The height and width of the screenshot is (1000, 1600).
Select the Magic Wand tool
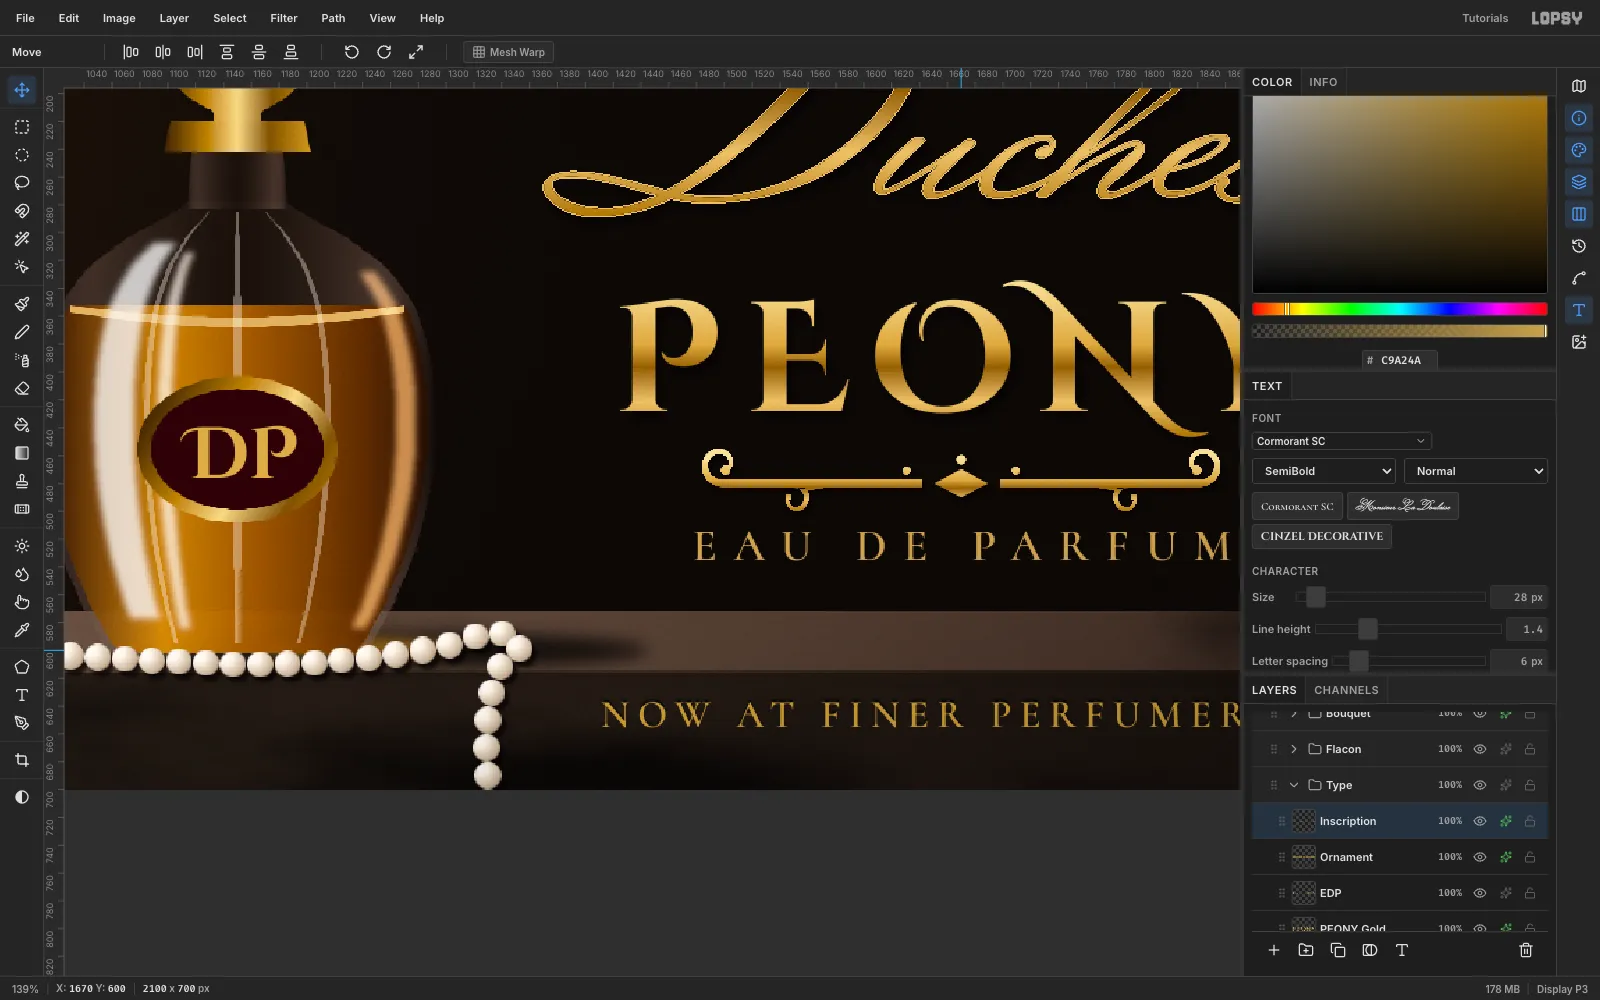[22, 239]
